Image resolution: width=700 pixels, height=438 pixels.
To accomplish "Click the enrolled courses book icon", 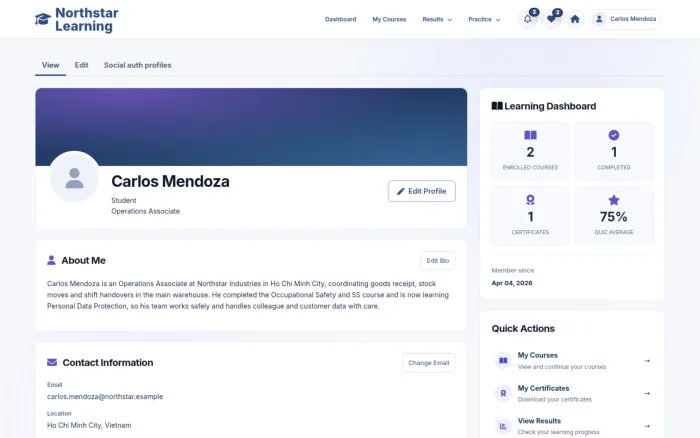I will (530, 135).
